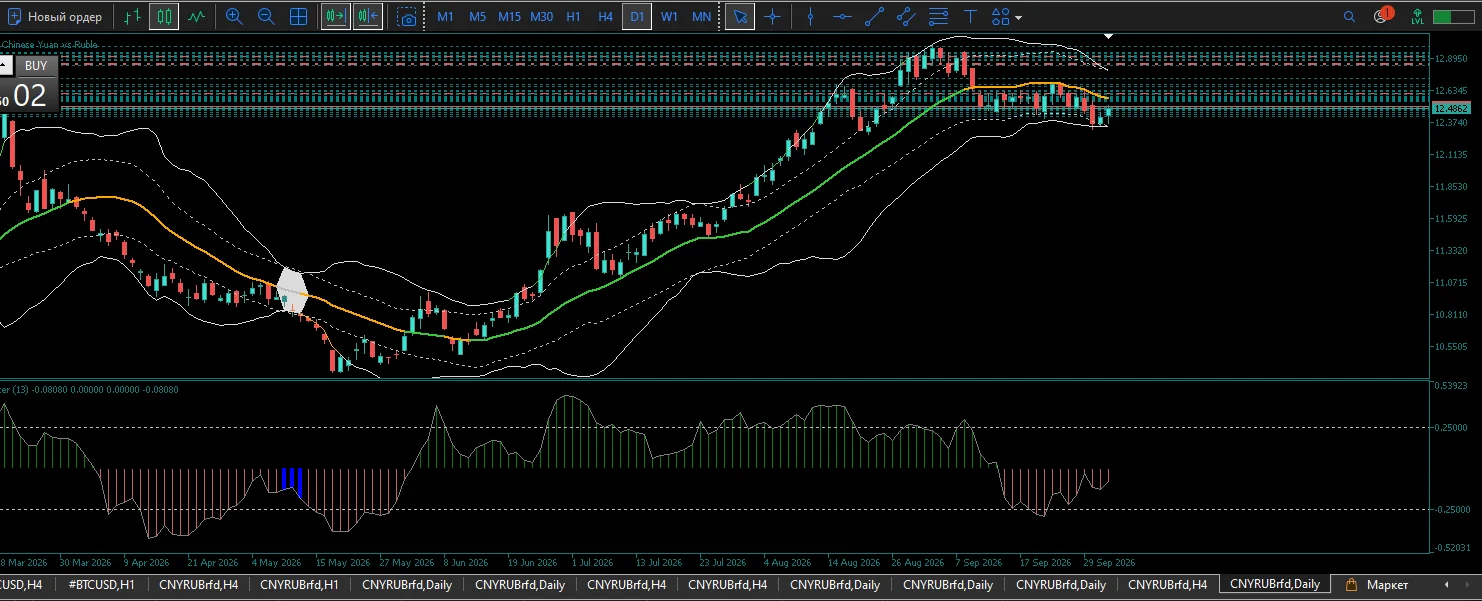This screenshot has height=601, width=1482.
Task: Zoom in on the chart
Action: 234,17
